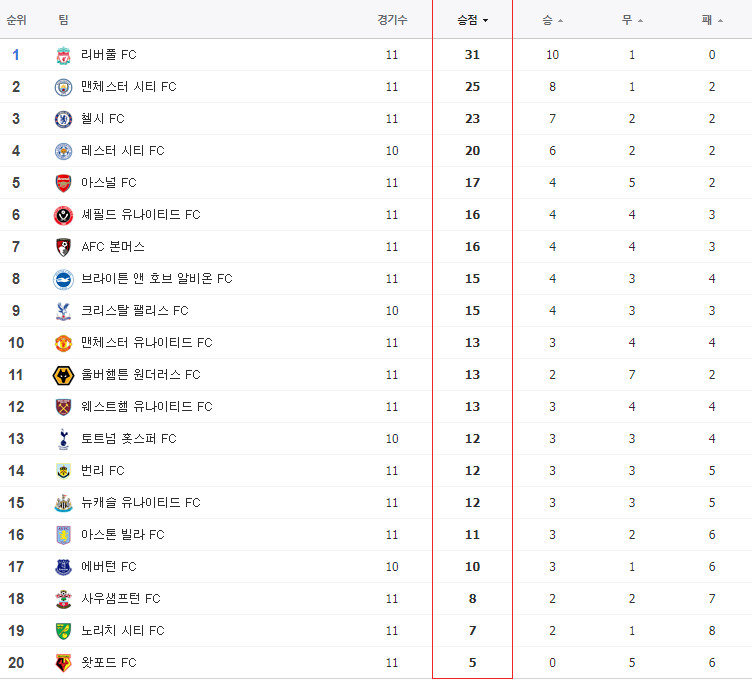
Task: Click the Tottenham Hotspur cockerel crest icon
Action: click(x=63, y=439)
